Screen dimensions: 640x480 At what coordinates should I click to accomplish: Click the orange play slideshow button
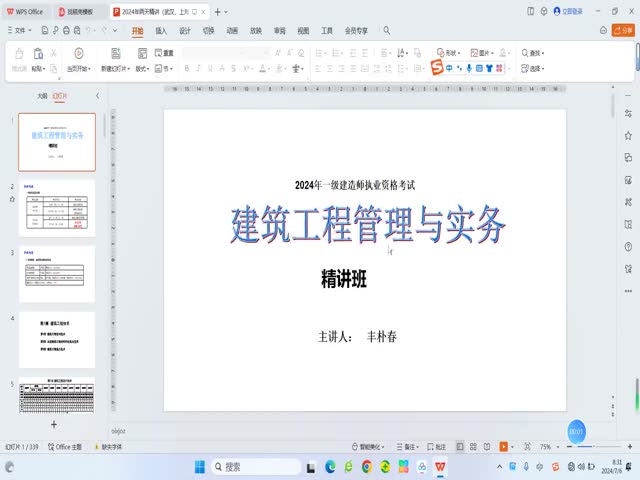[504, 447]
